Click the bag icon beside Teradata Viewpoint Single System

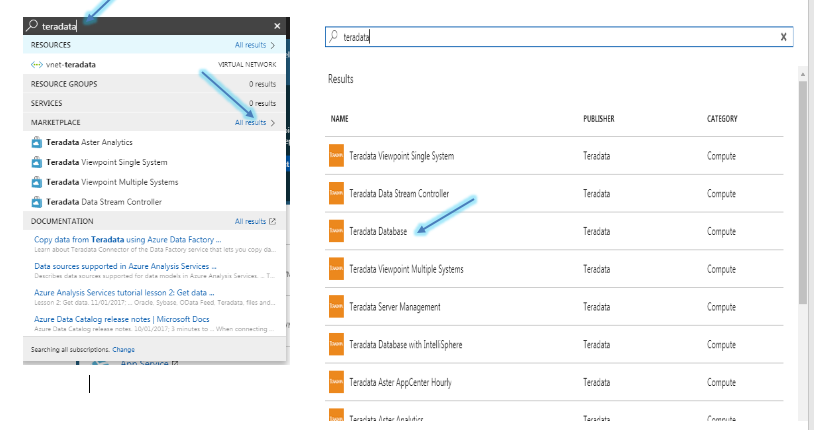tap(36, 162)
